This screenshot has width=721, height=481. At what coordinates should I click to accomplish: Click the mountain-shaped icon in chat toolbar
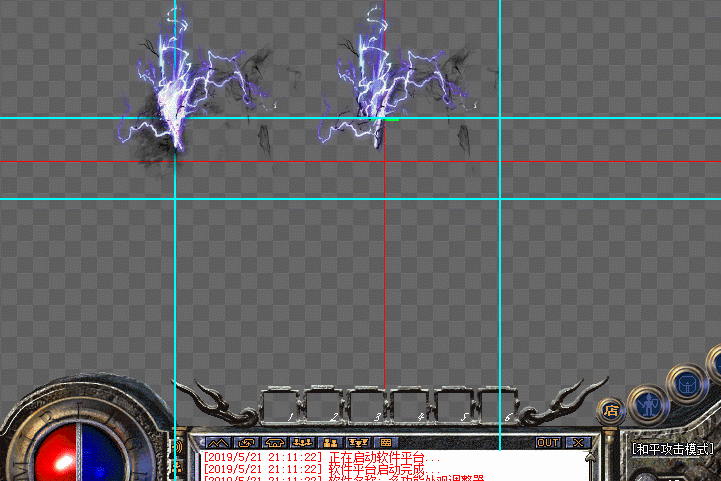[x=217, y=443]
